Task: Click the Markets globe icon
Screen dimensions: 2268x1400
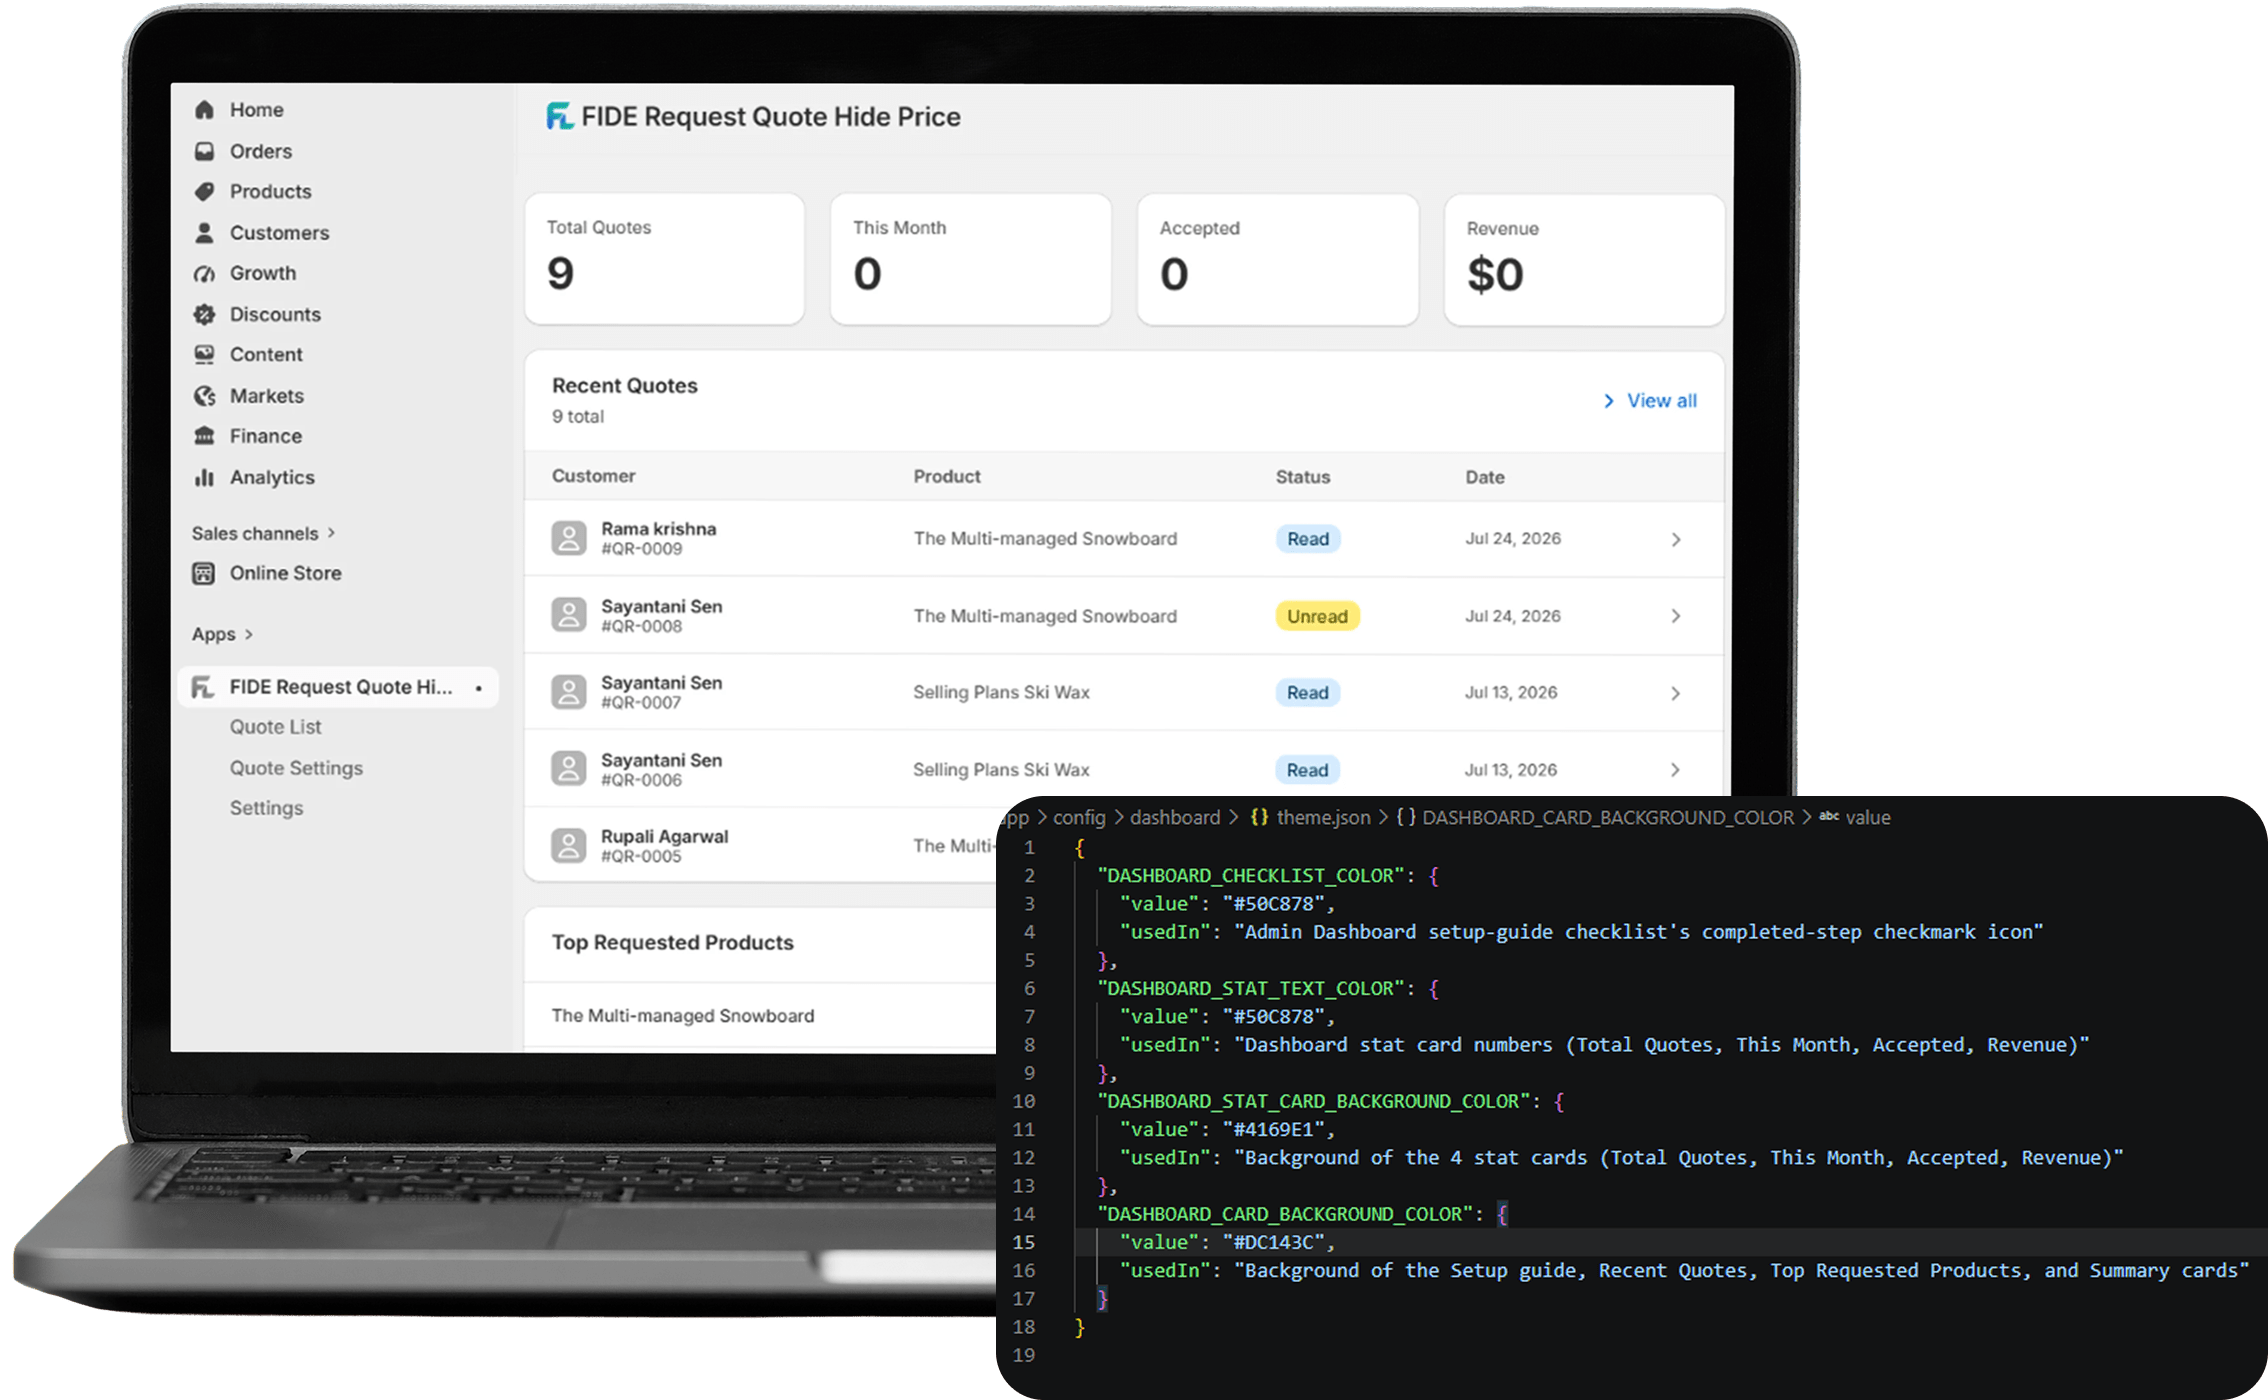Action: click(x=204, y=396)
